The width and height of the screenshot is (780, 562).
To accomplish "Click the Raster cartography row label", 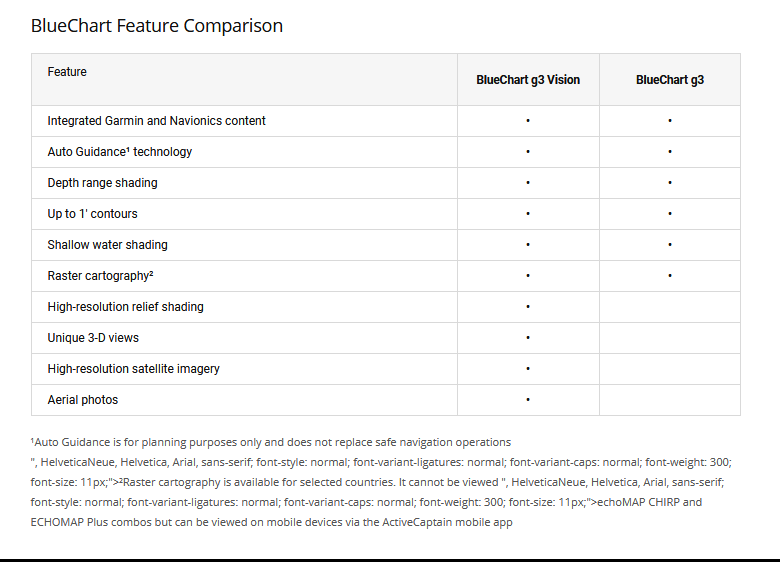I will tap(100, 276).
